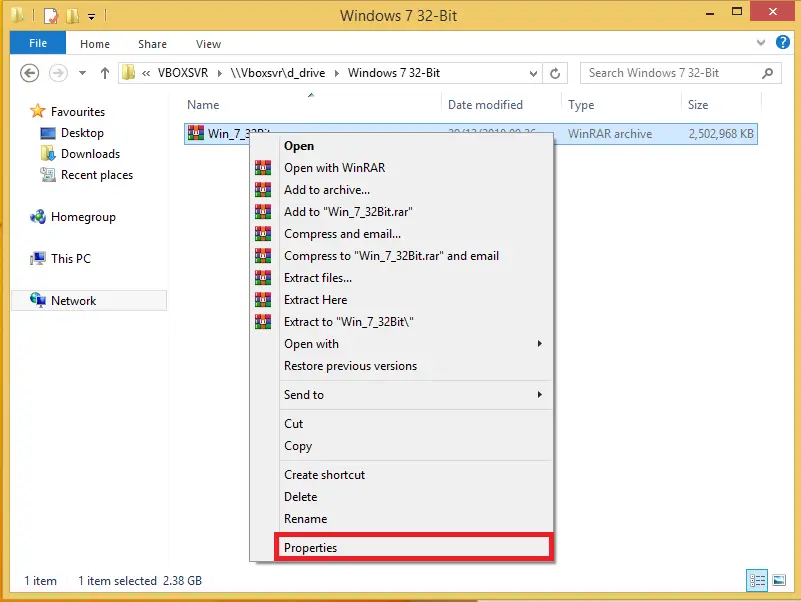This screenshot has width=801, height=602.
Task: Click VBOXSVR in the address path
Action: pos(183,73)
